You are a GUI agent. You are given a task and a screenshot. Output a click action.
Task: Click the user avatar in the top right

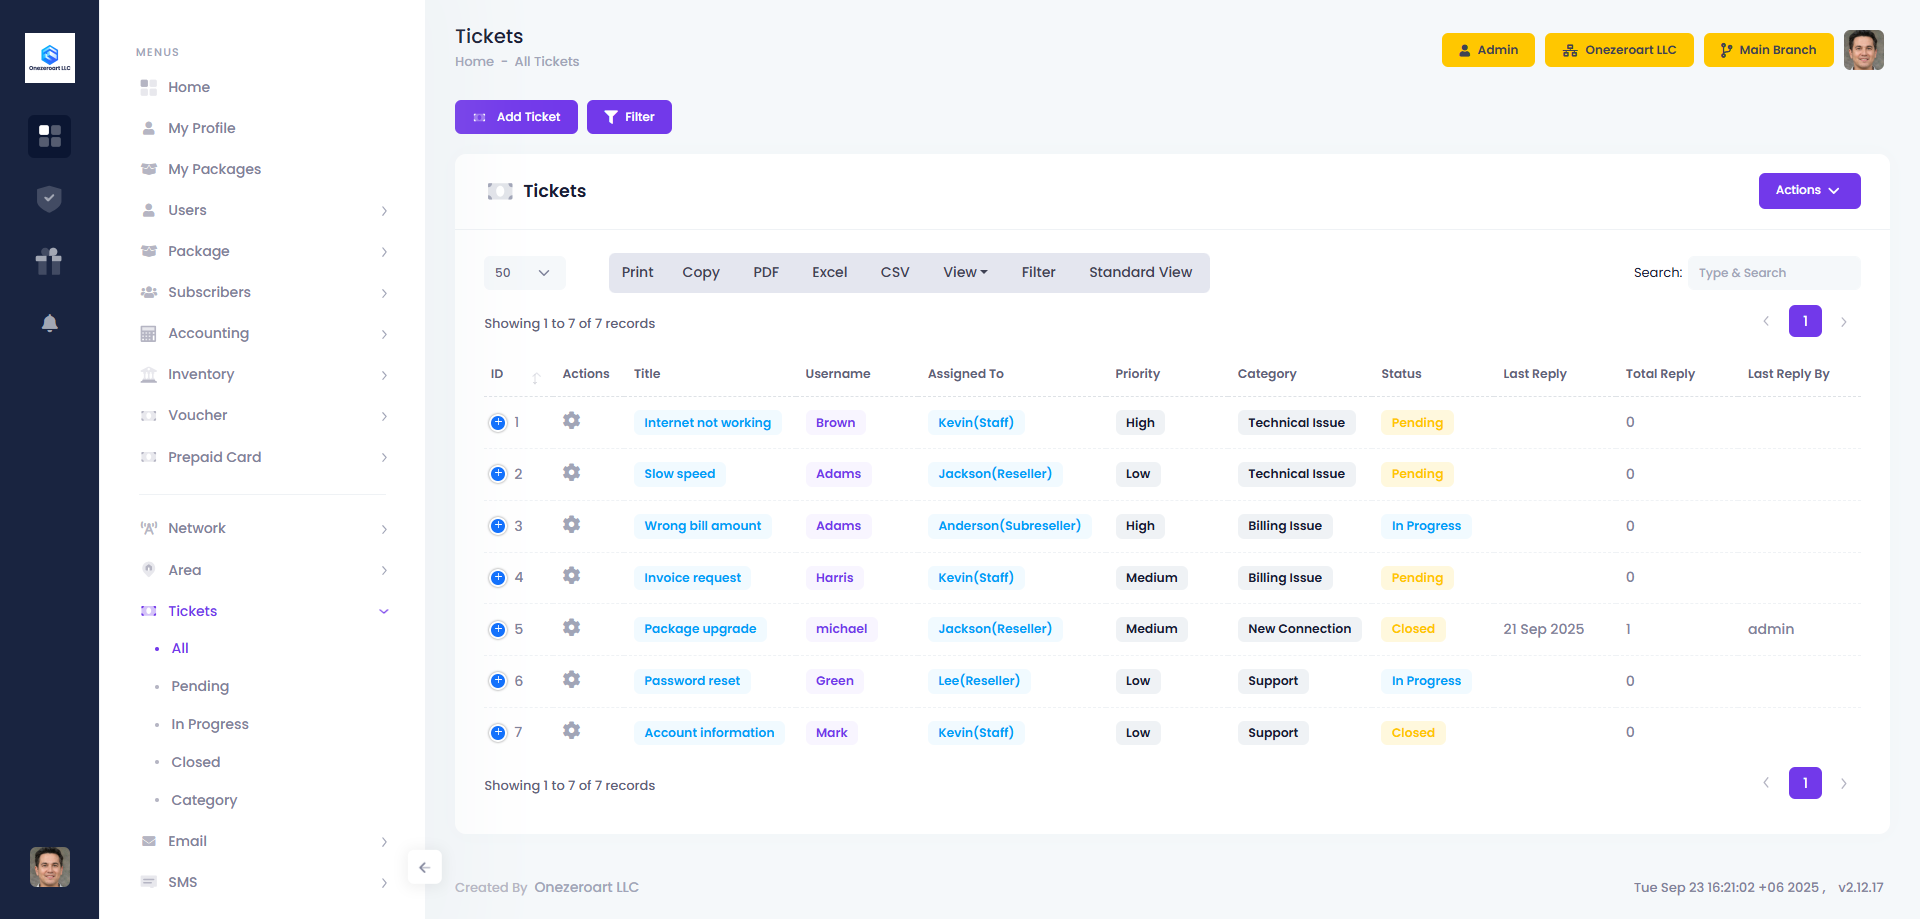[x=1863, y=50]
